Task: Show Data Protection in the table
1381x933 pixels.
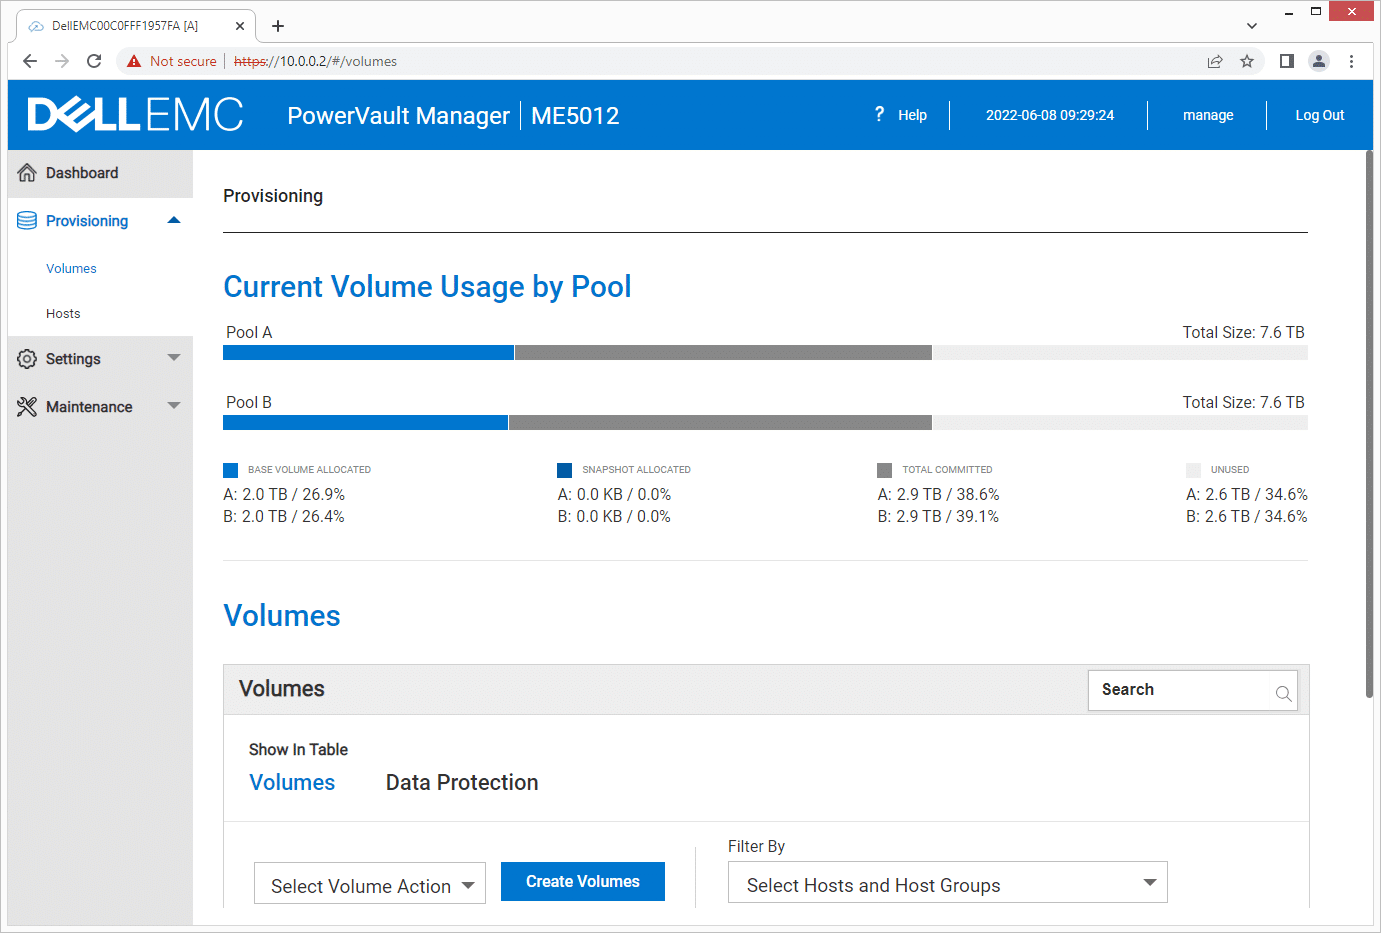Action: click(462, 782)
